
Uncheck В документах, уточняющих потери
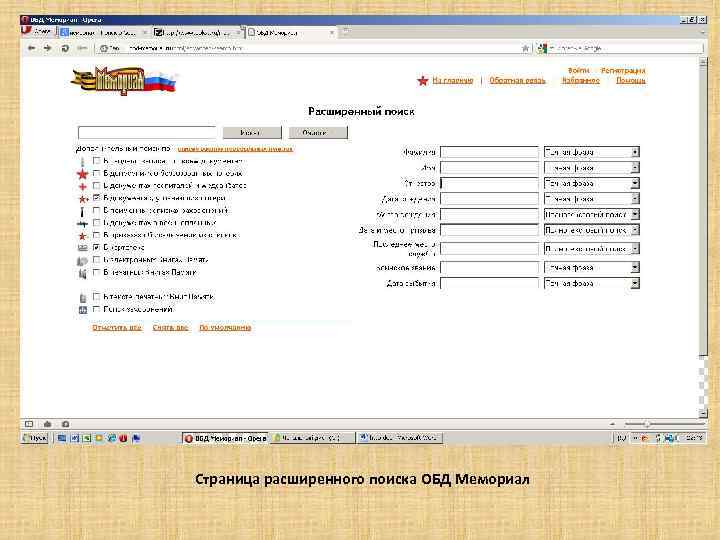point(96,198)
